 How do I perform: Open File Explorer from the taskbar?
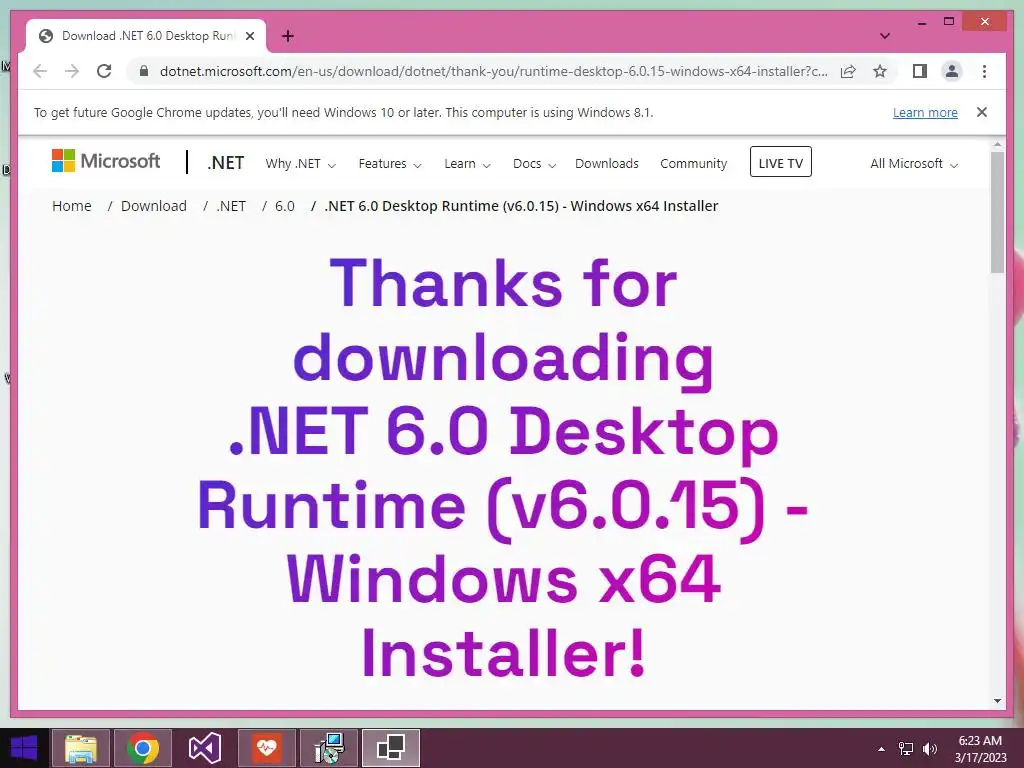(x=80, y=748)
